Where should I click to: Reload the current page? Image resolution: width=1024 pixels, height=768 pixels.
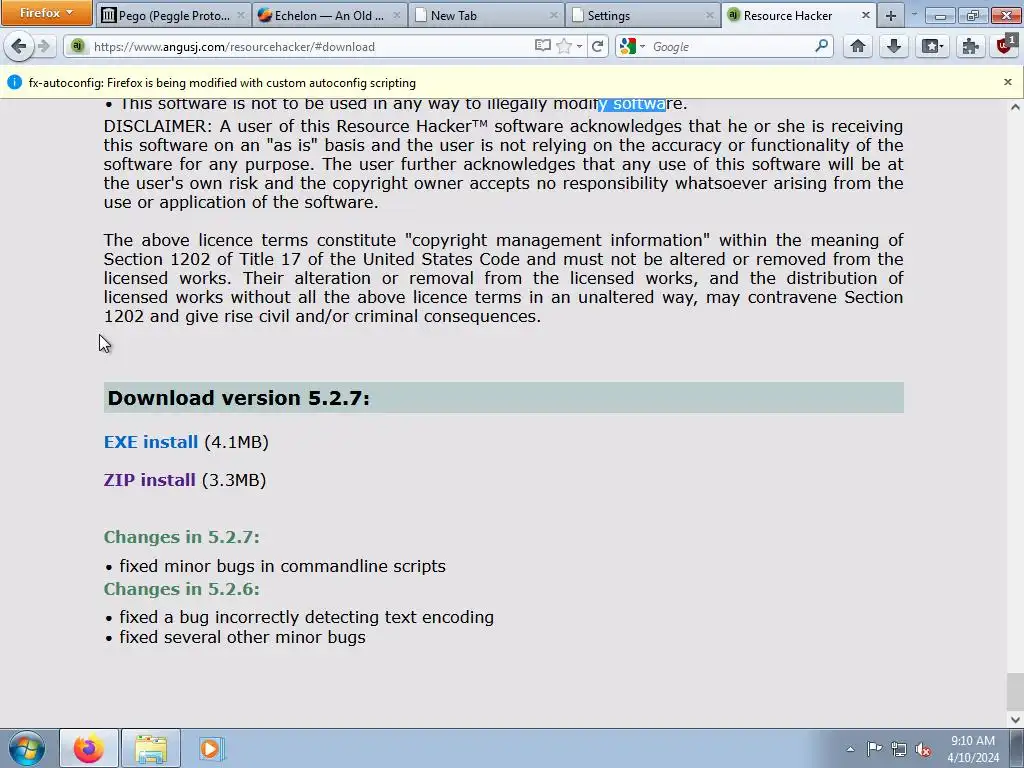597,46
